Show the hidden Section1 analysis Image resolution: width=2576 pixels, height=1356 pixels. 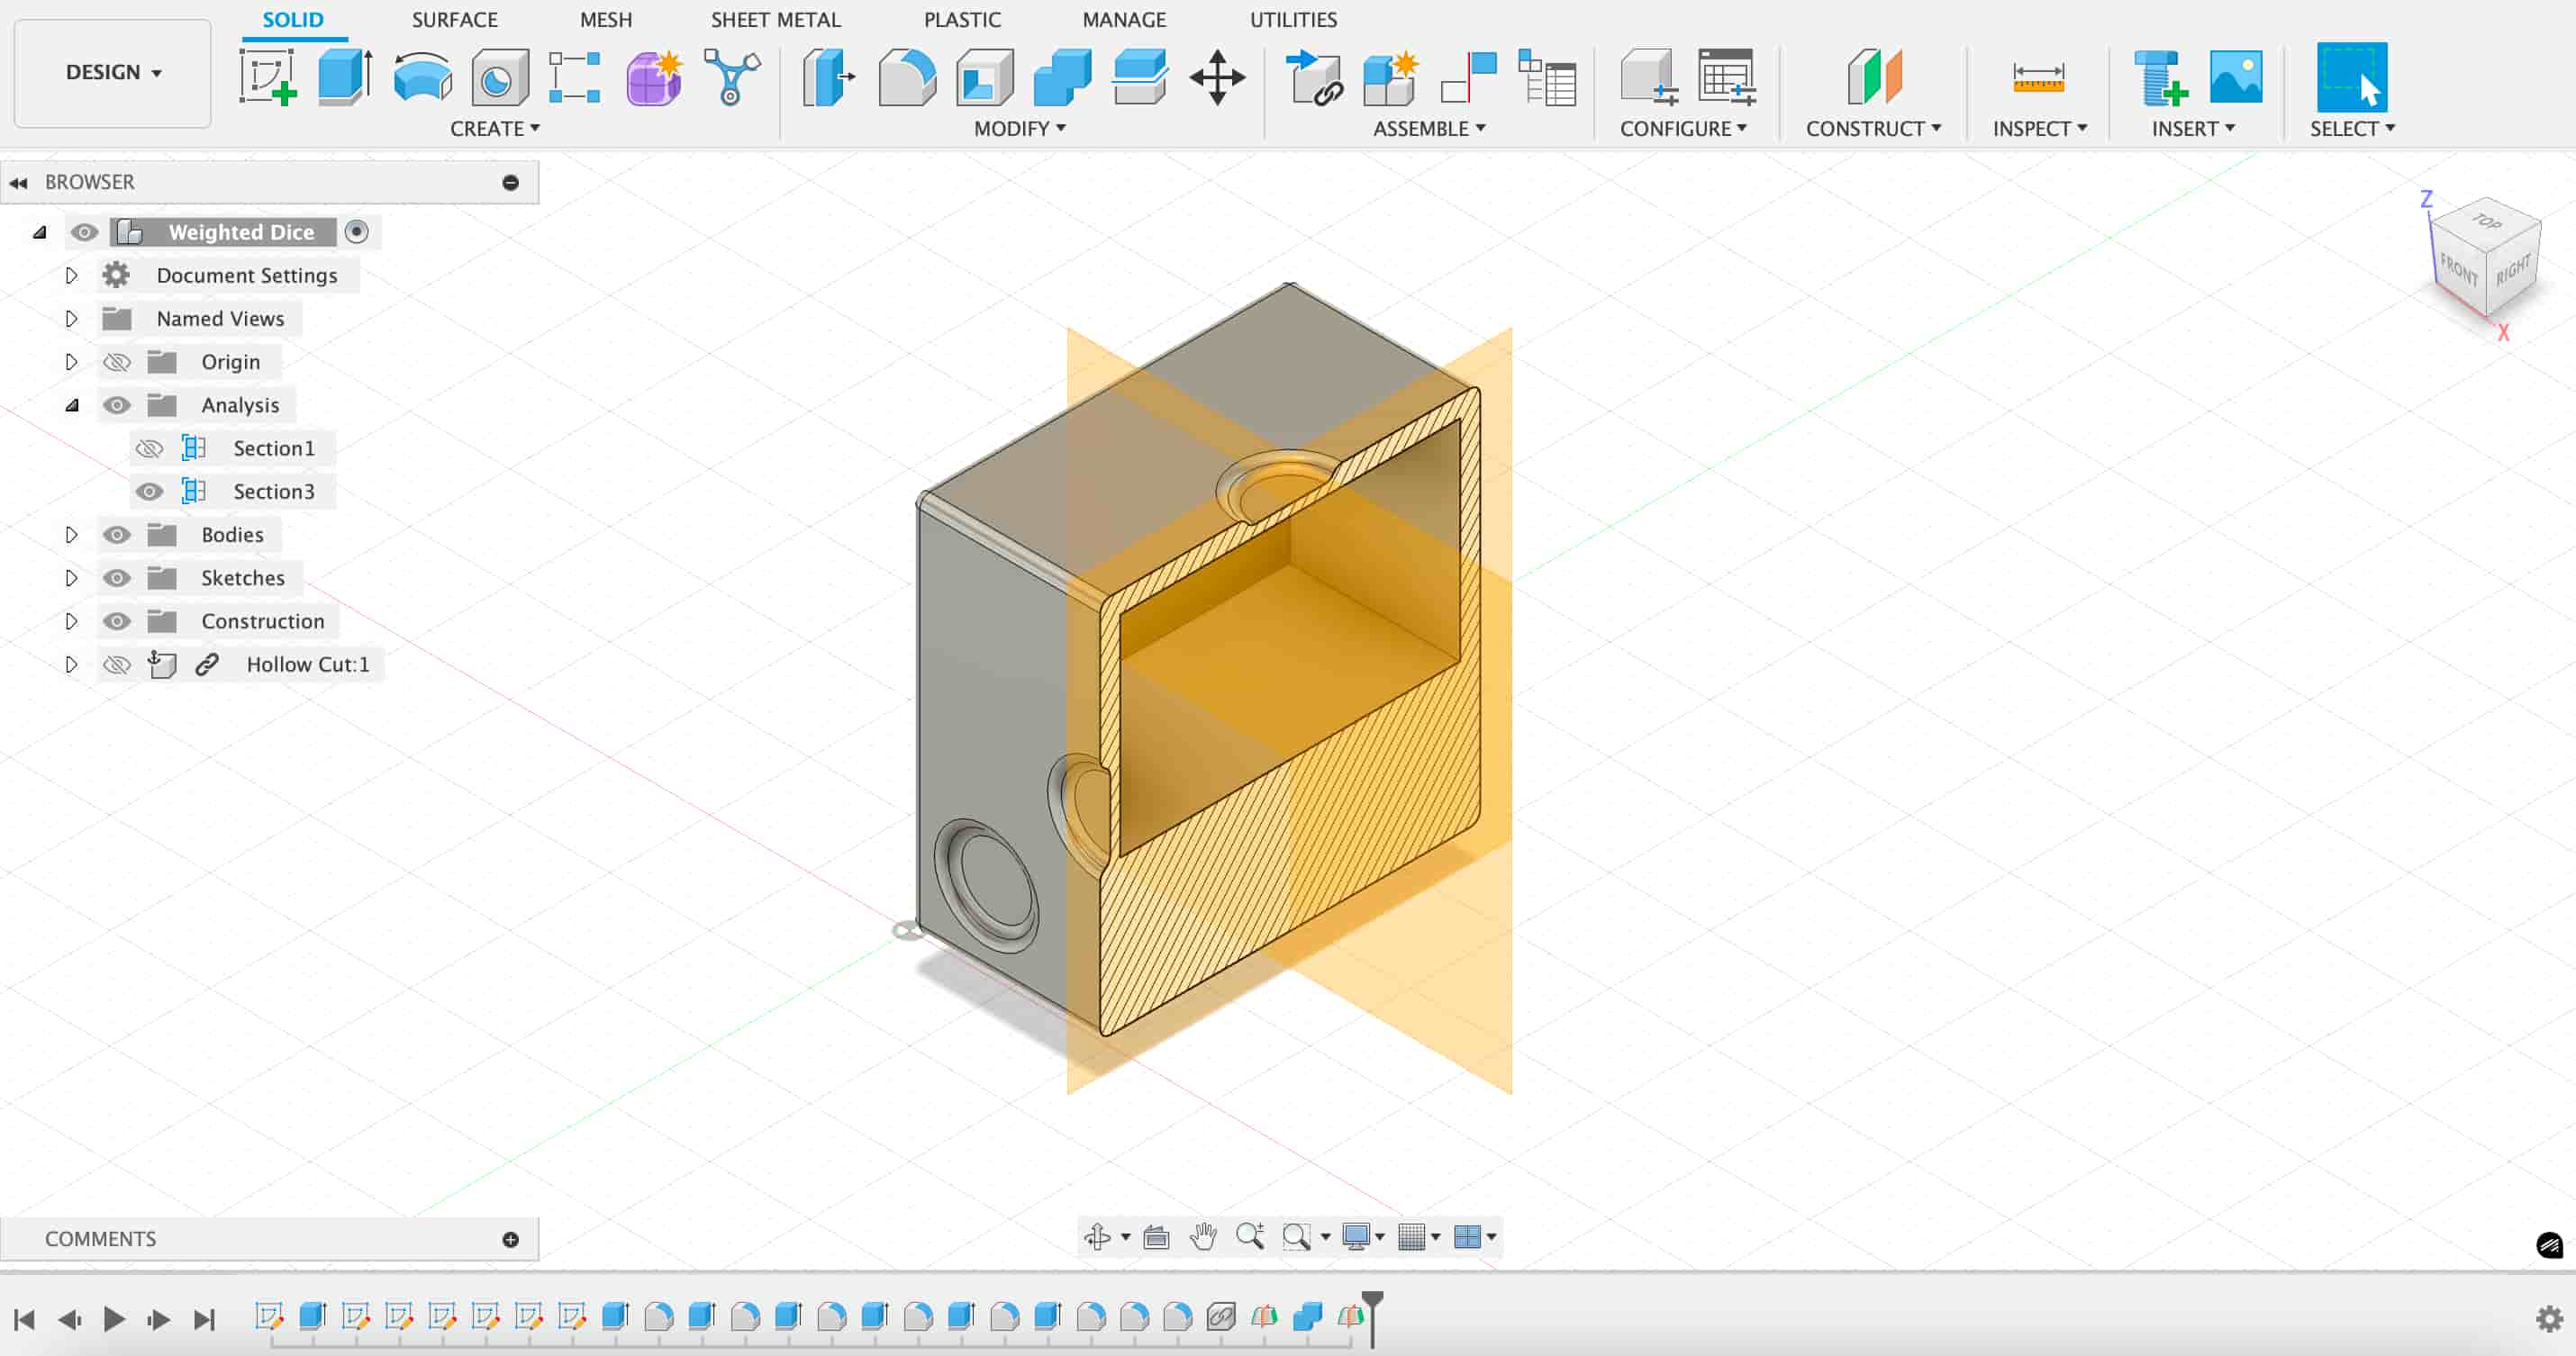[149, 448]
